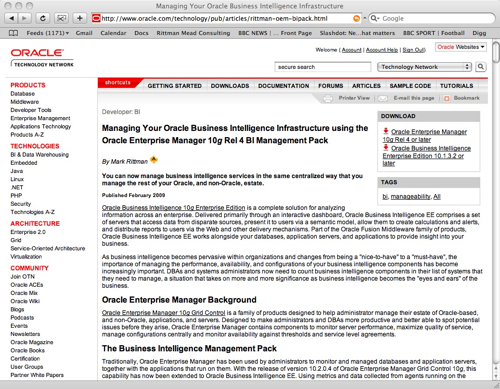
Task: Click the Bookmark icon in page toolbar
Action: 447,98
